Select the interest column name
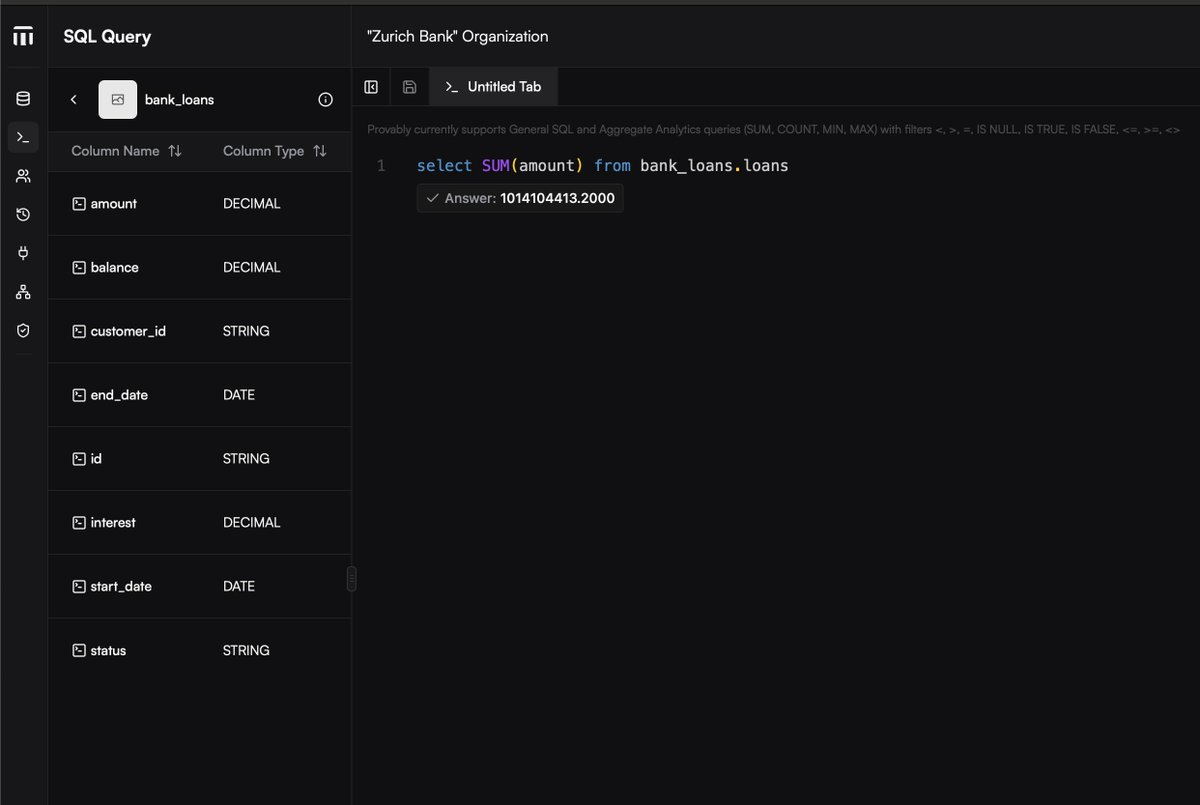 pyautogui.click(x=113, y=523)
